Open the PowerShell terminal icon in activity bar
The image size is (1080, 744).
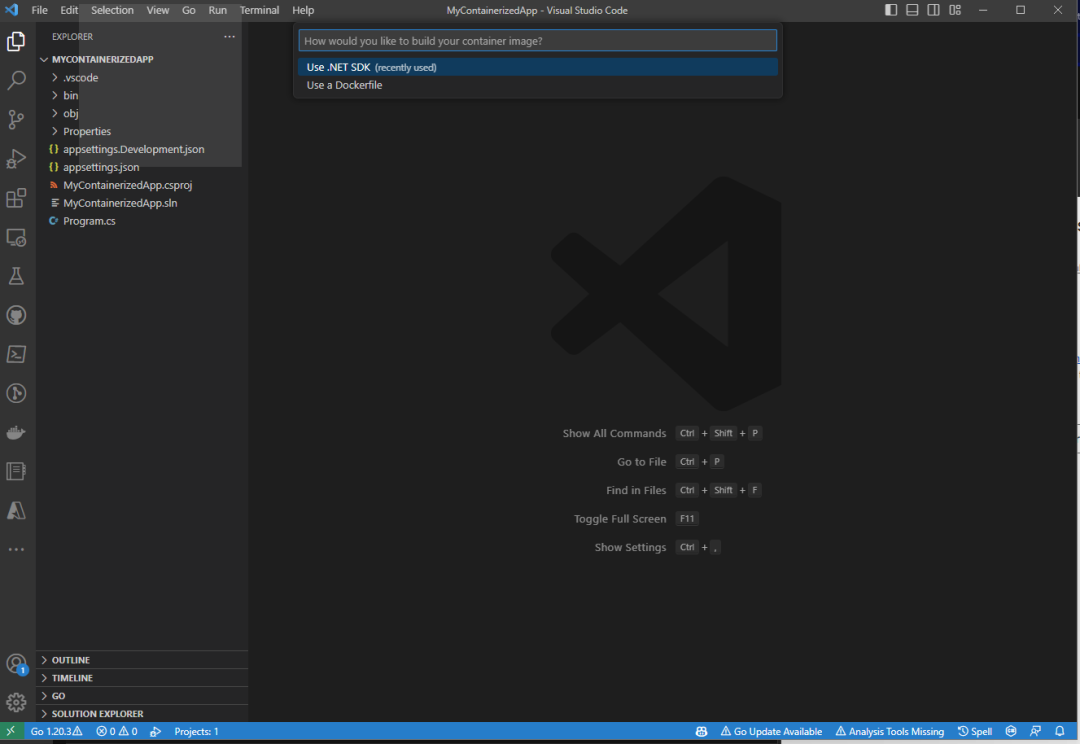(x=16, y=354)
